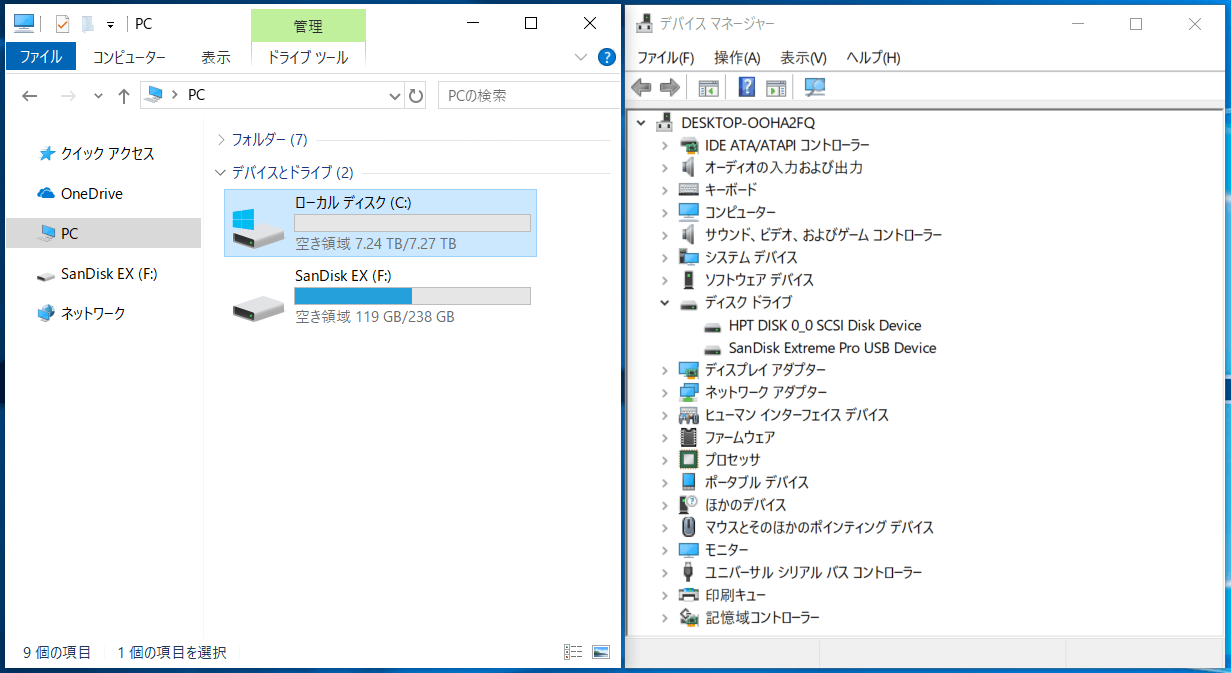Image resolution: width=1231 pixels, height=673 pixels.
Task: Select サウンド、ビデオ、およびゲーム コントローラー category
Action: [823, 235]
